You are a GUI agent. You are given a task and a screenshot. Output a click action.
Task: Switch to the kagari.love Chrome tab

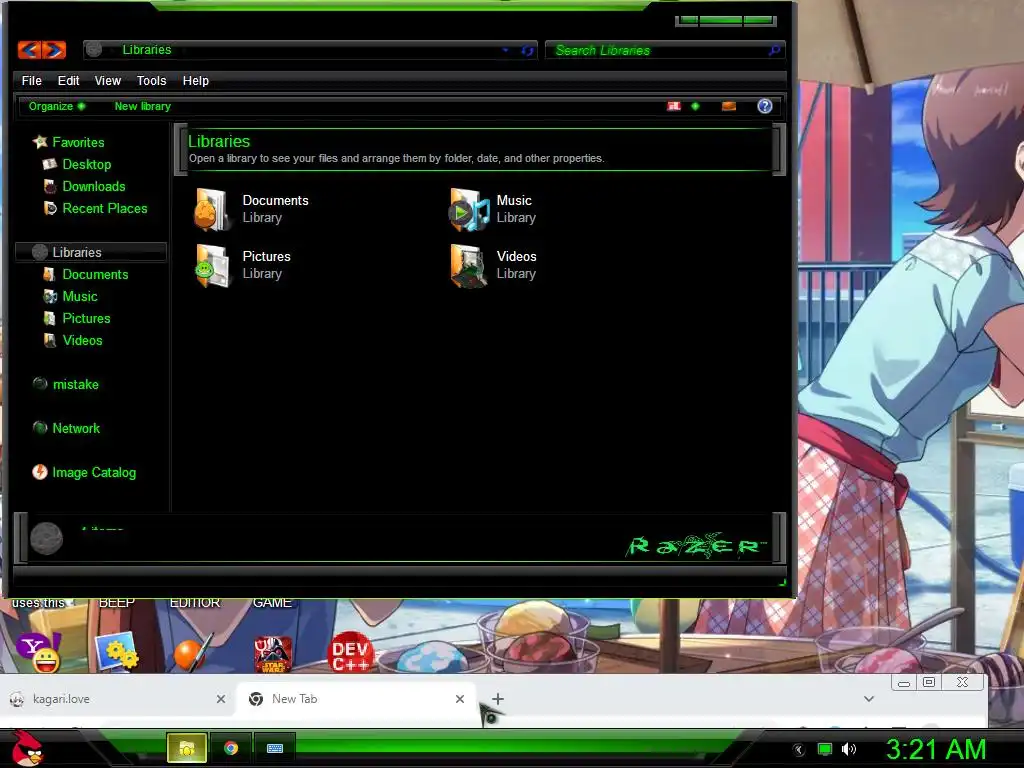pyautogui.click(x=118, y=699)
